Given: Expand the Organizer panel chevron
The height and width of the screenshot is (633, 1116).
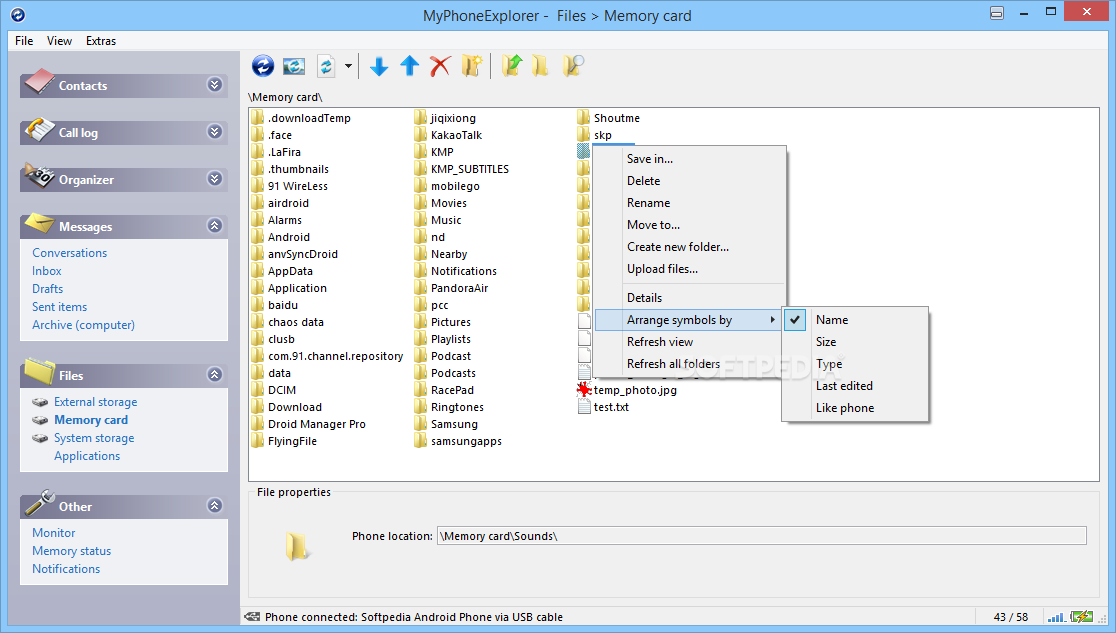Looking at the screenshot, I should click(x=214, y=179).
